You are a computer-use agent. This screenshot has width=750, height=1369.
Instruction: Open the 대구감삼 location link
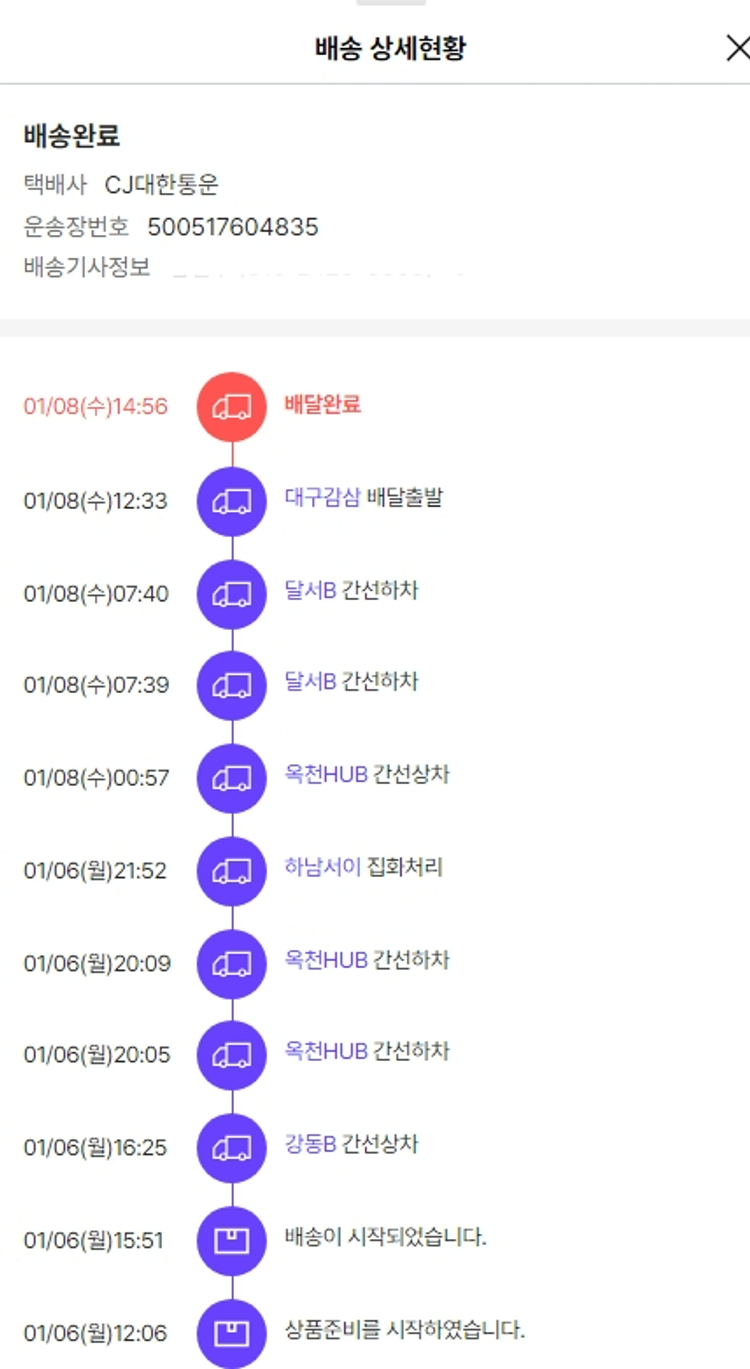[322, 497]
